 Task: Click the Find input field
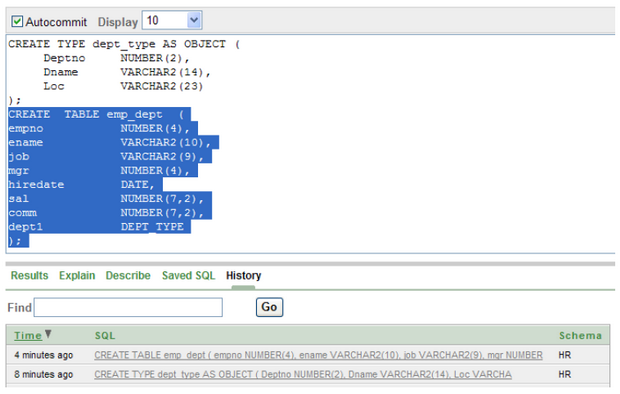coord(128,307)
